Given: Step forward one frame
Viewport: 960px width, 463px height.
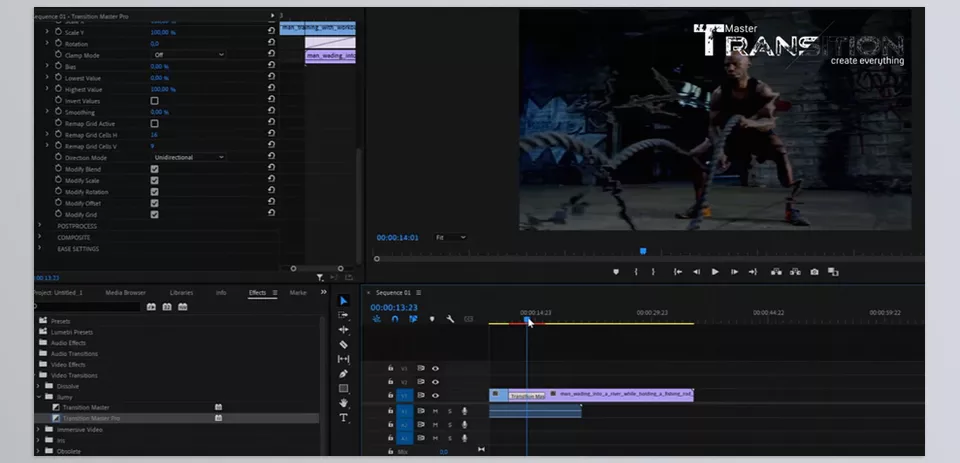Looking at the screenshot, I should [x=734, y=272].
